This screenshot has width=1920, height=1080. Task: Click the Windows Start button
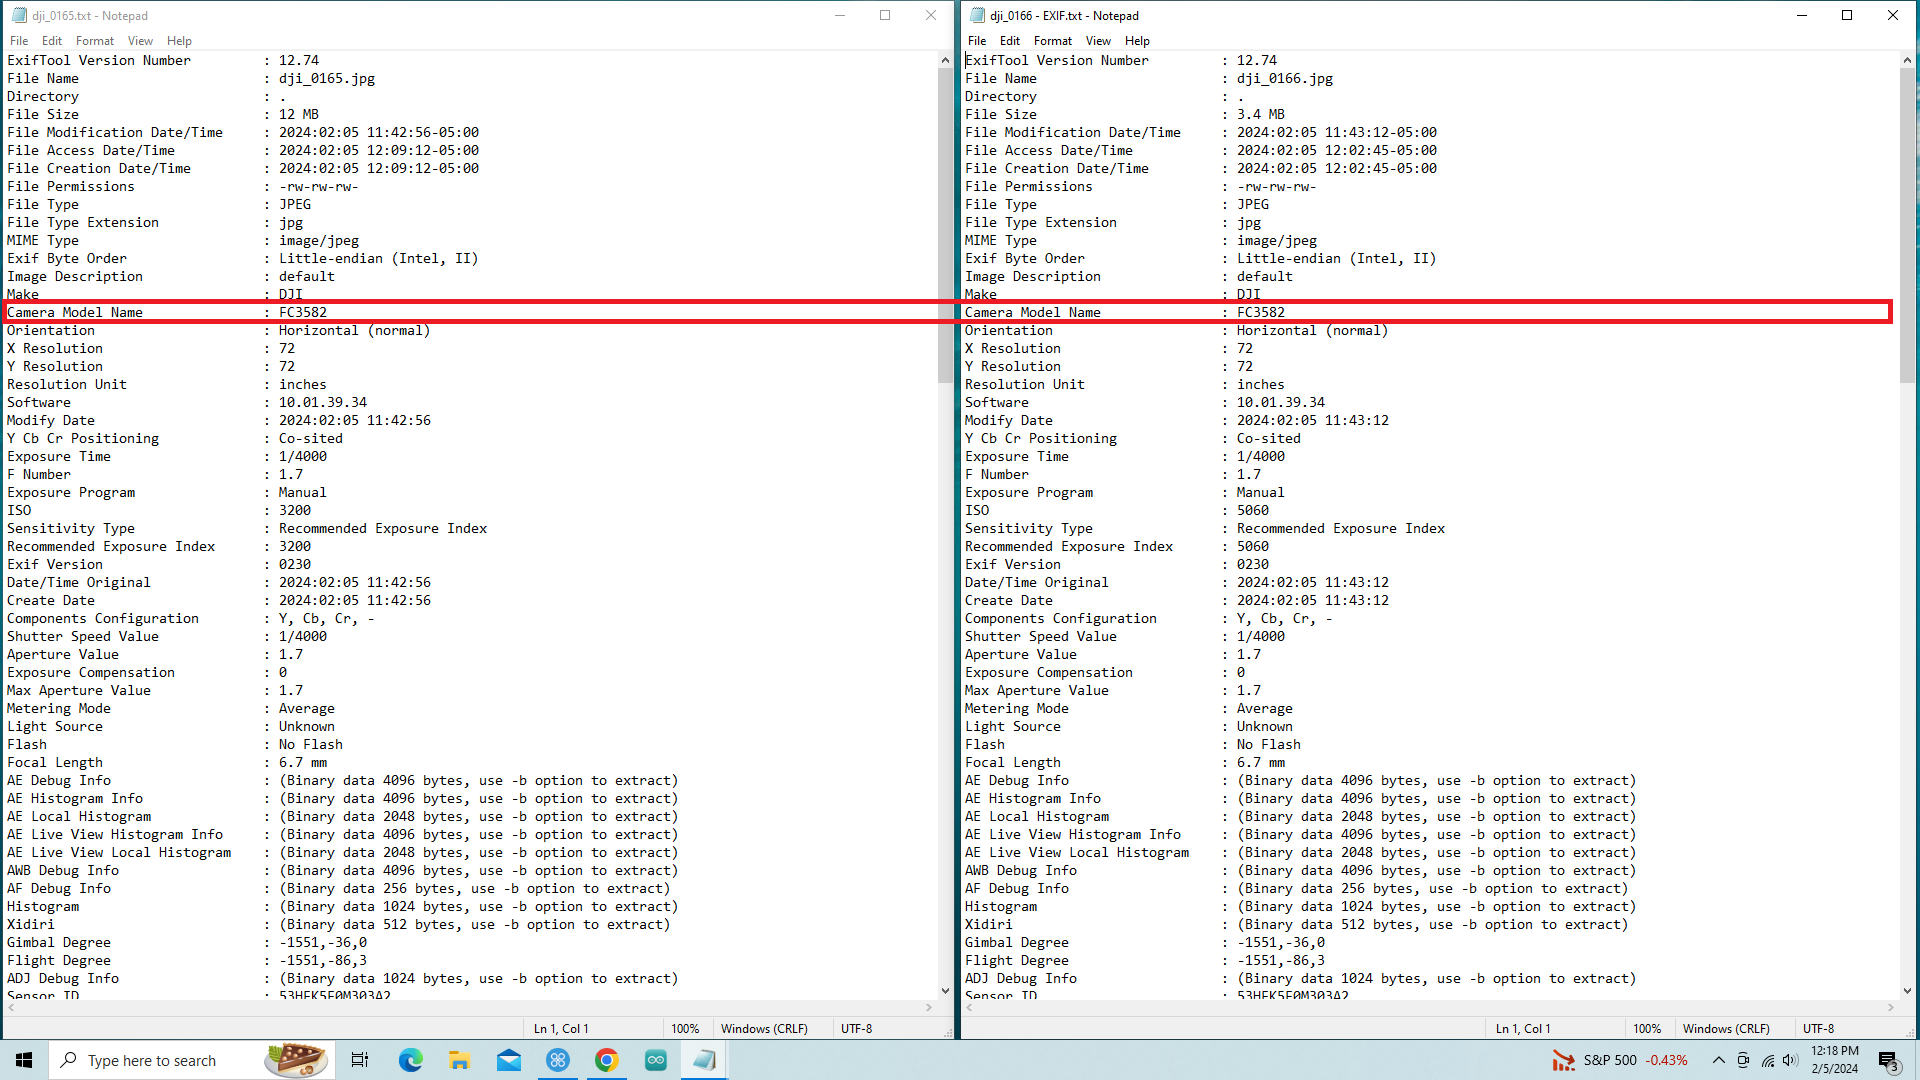coord(24,1060)
